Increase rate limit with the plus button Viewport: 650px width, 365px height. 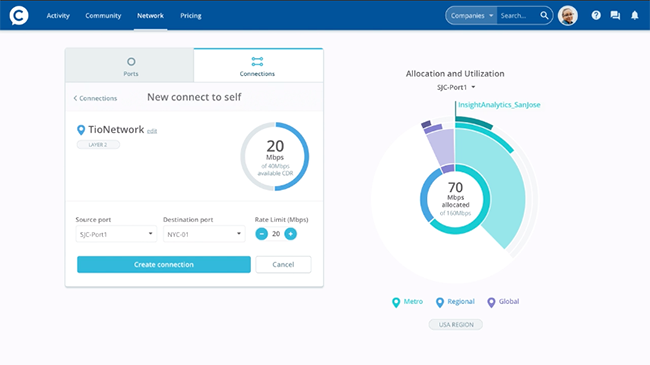291,234
